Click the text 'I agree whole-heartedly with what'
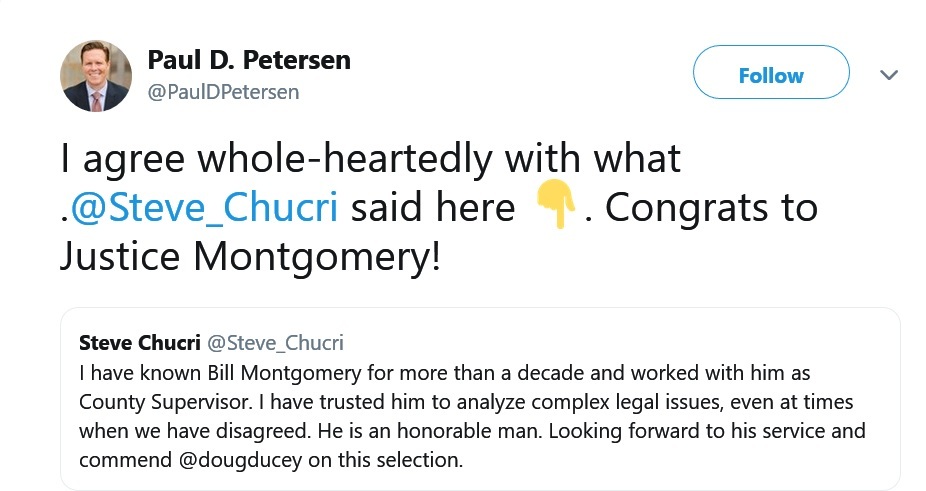Viewport: 926px width, 491px height. coord(370,159)
